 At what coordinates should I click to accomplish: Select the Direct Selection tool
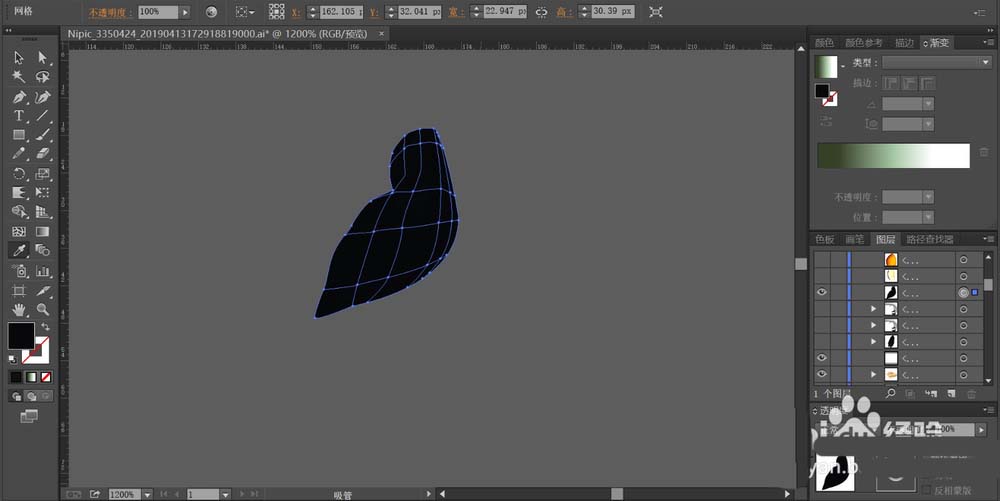[x=42, y=58]
